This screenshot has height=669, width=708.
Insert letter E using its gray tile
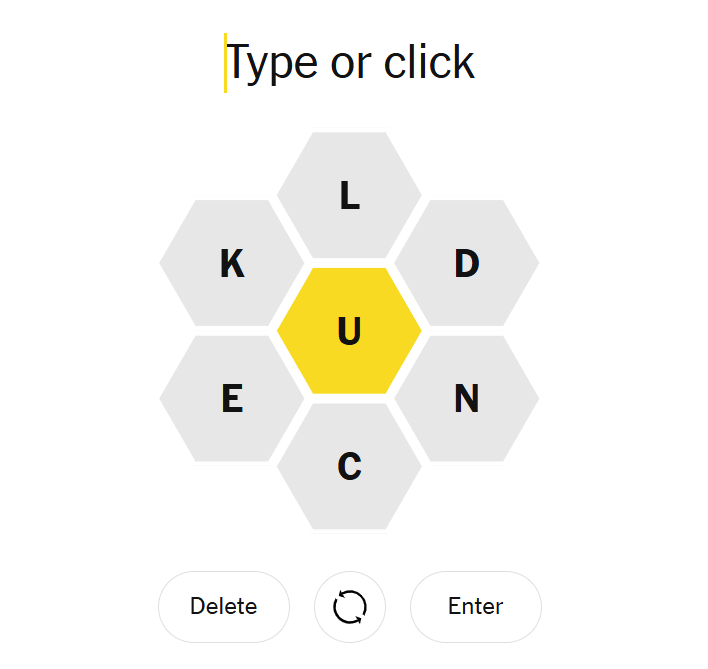(231, 398)
